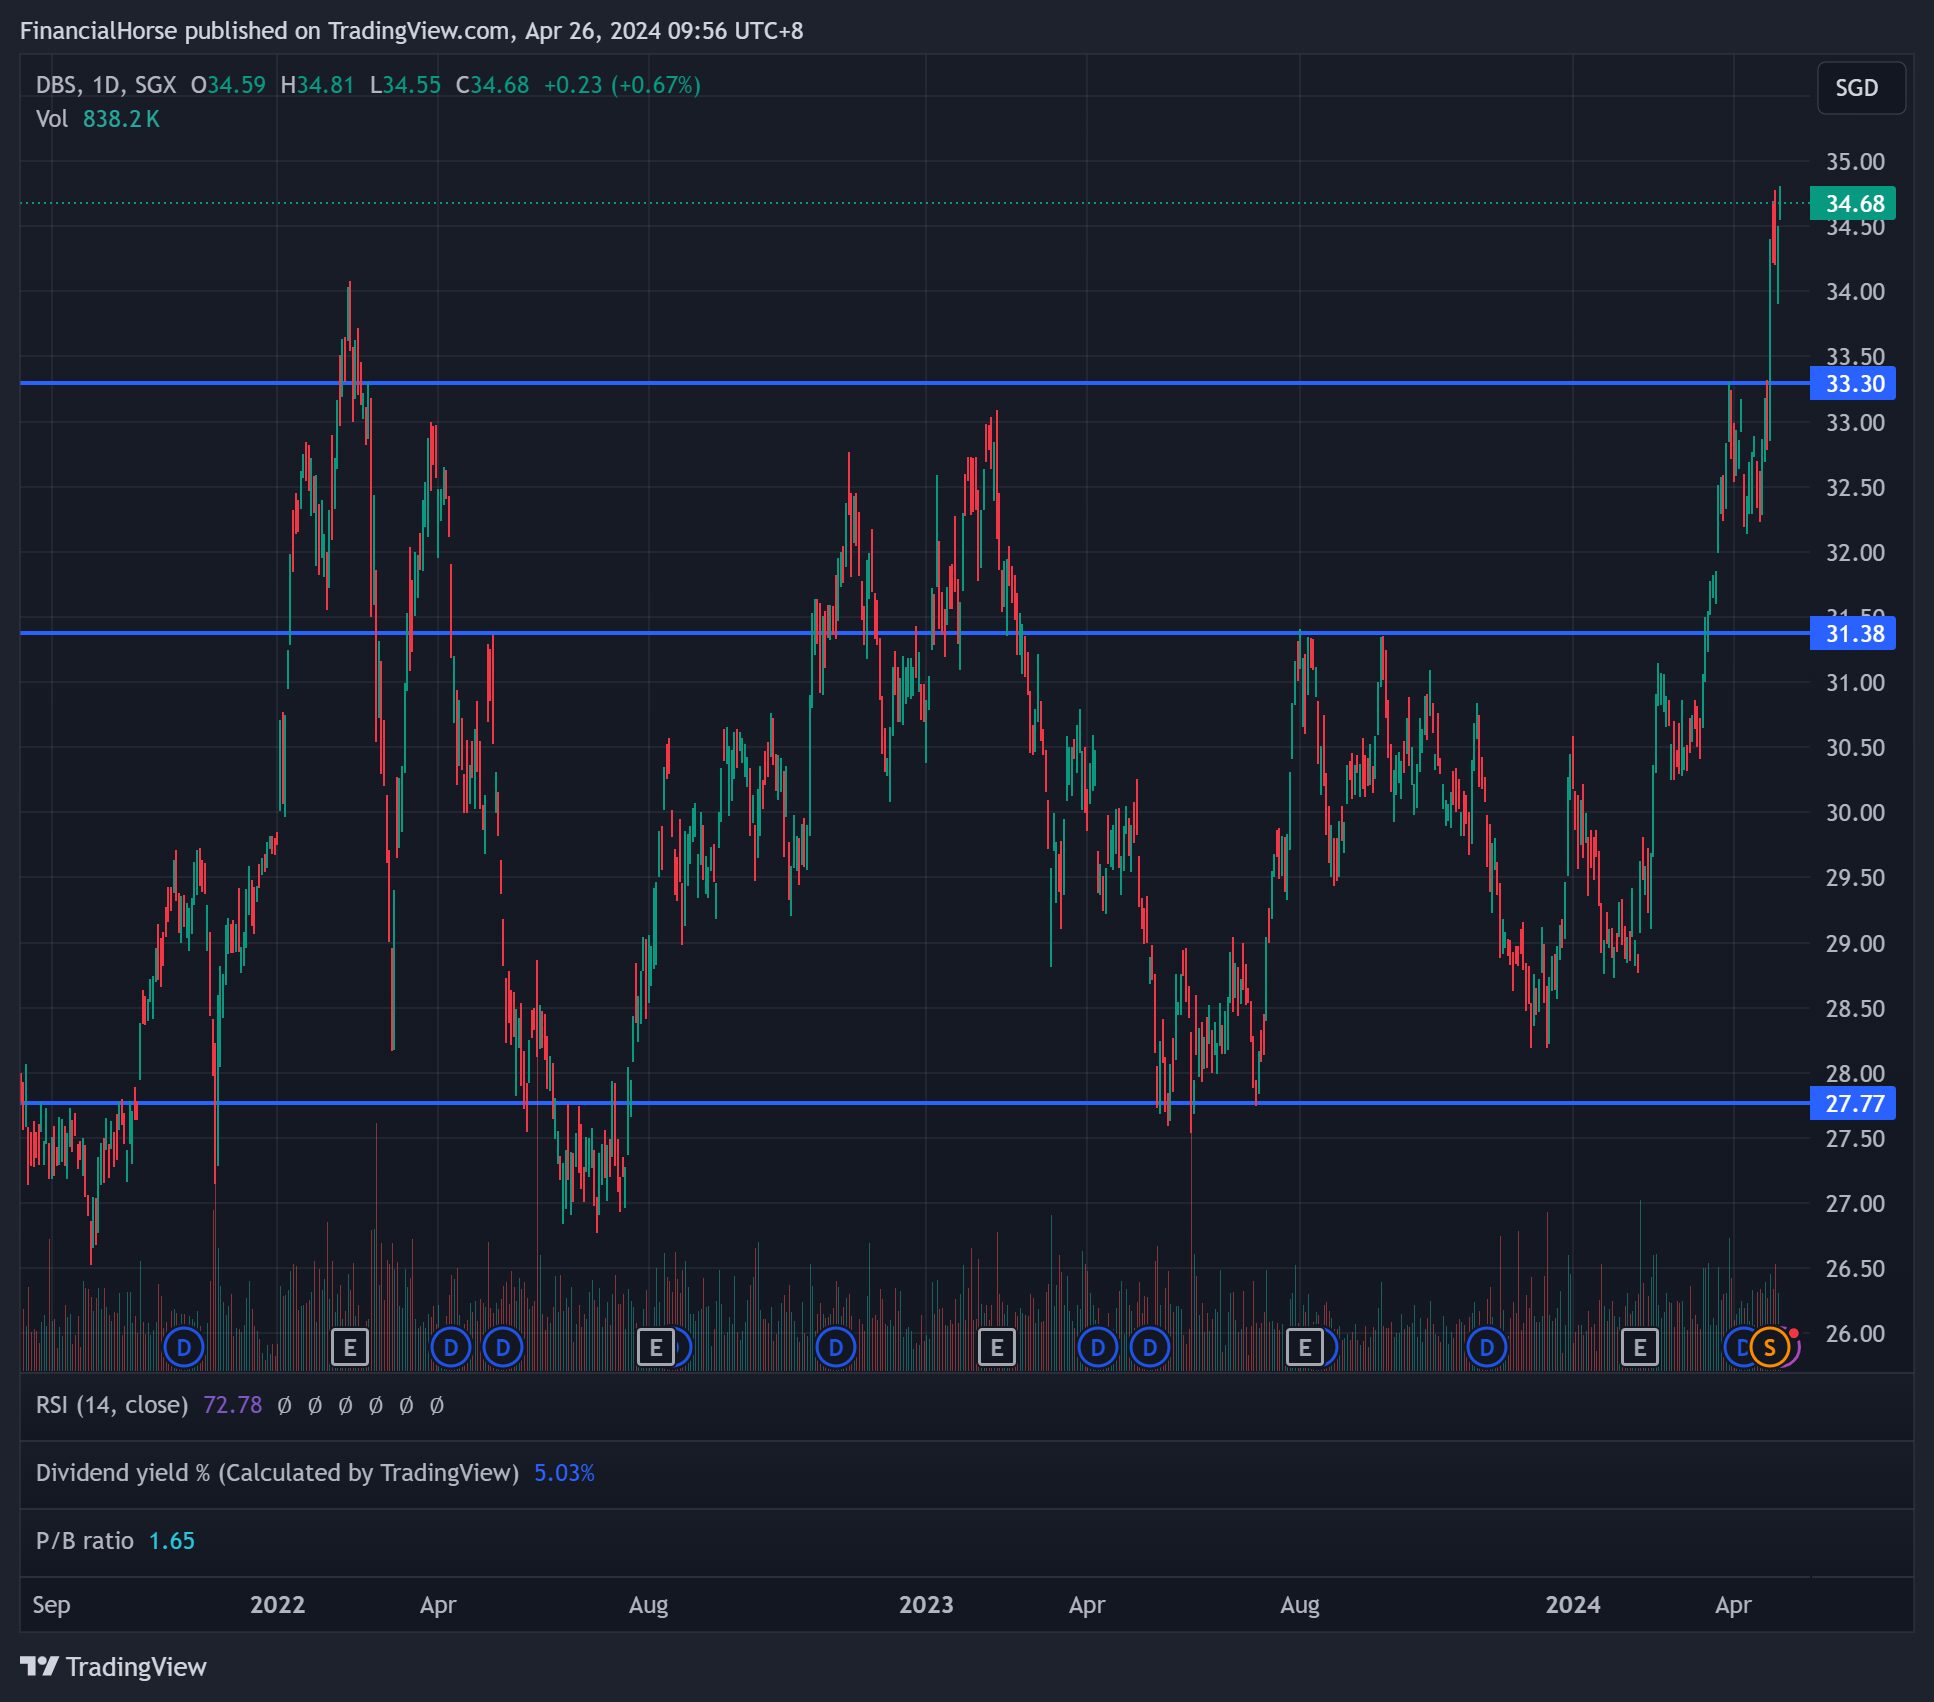
Task: Open the dividend D marker nearest the Apr 2022 label
Action: [x=451, y=1347]
